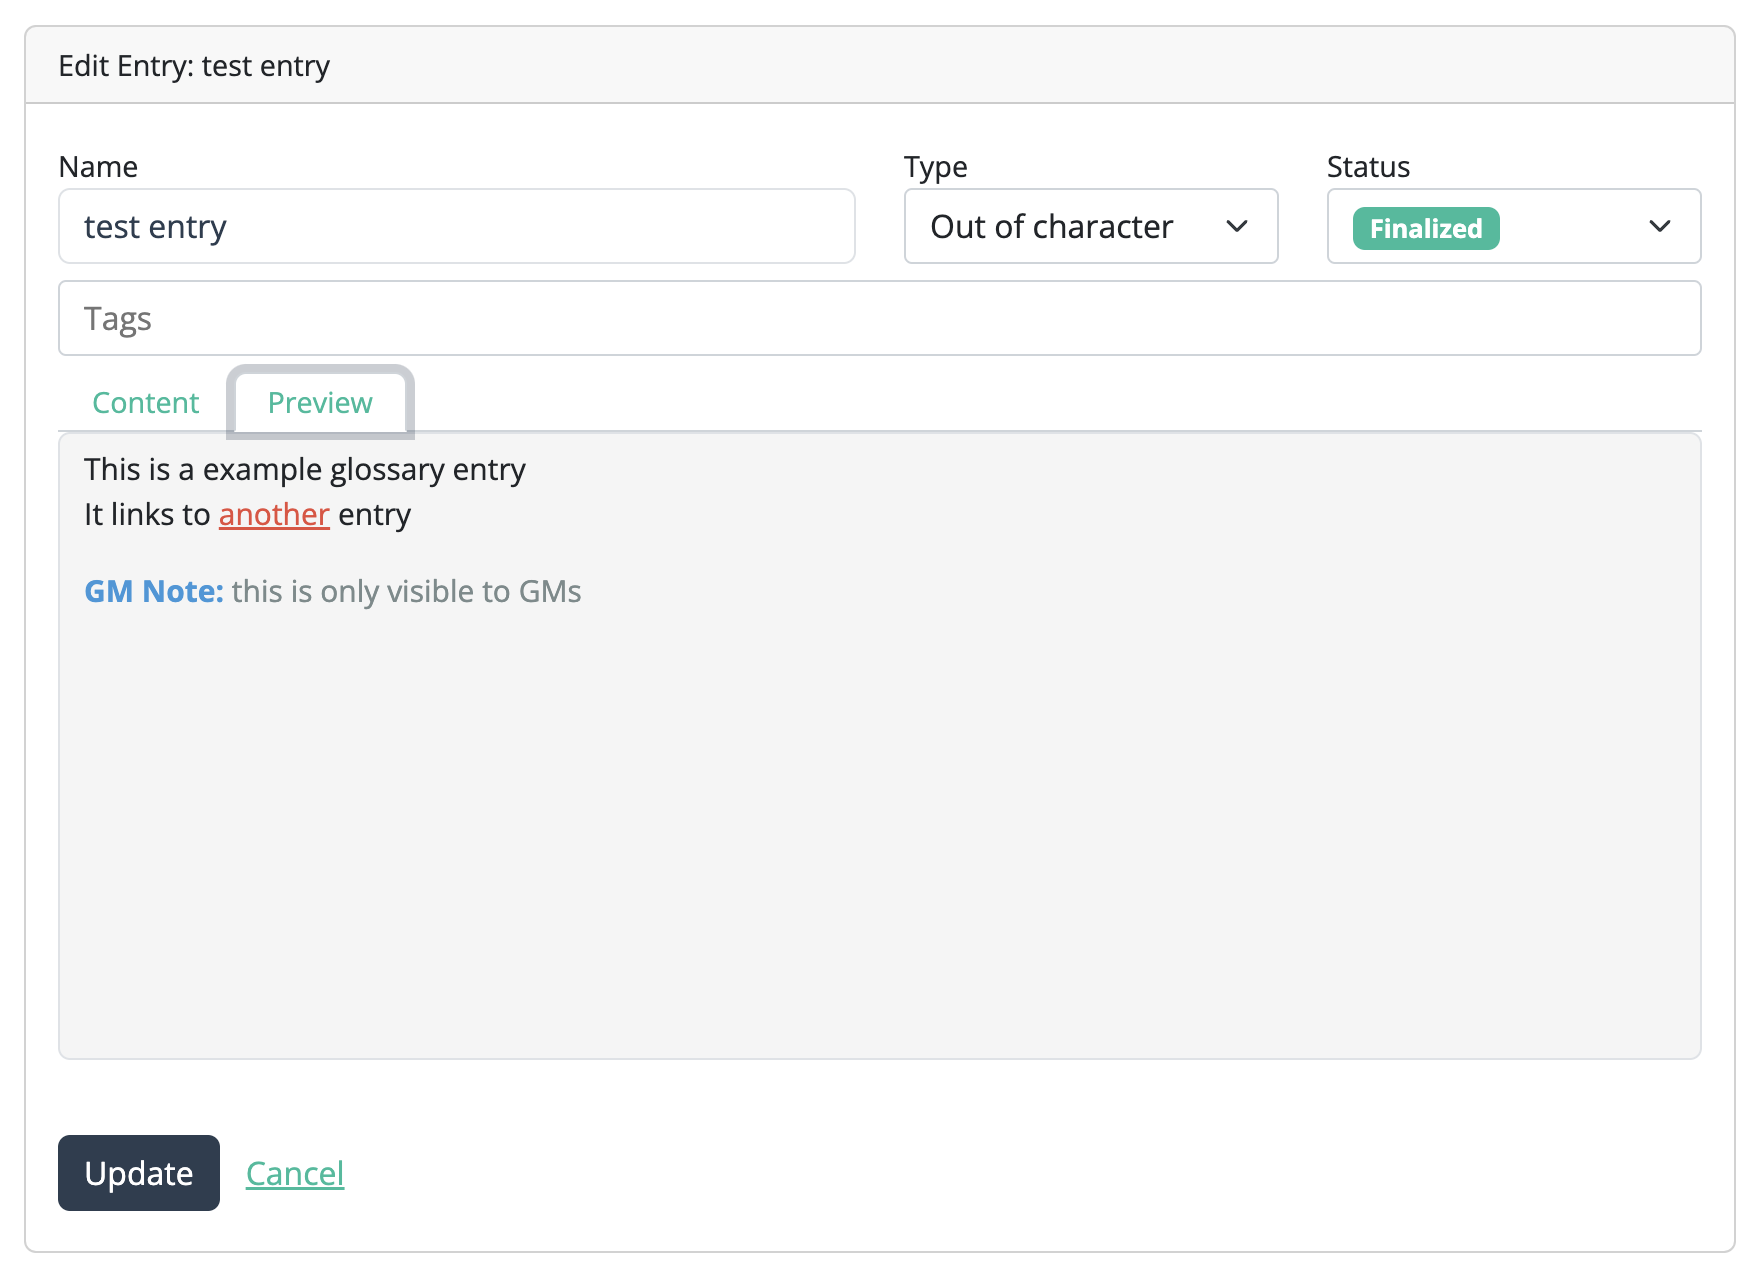Viewport: 1754px width, 1268px height.
Task: Focus the Name field containing test entry
Action: (456, 227)
